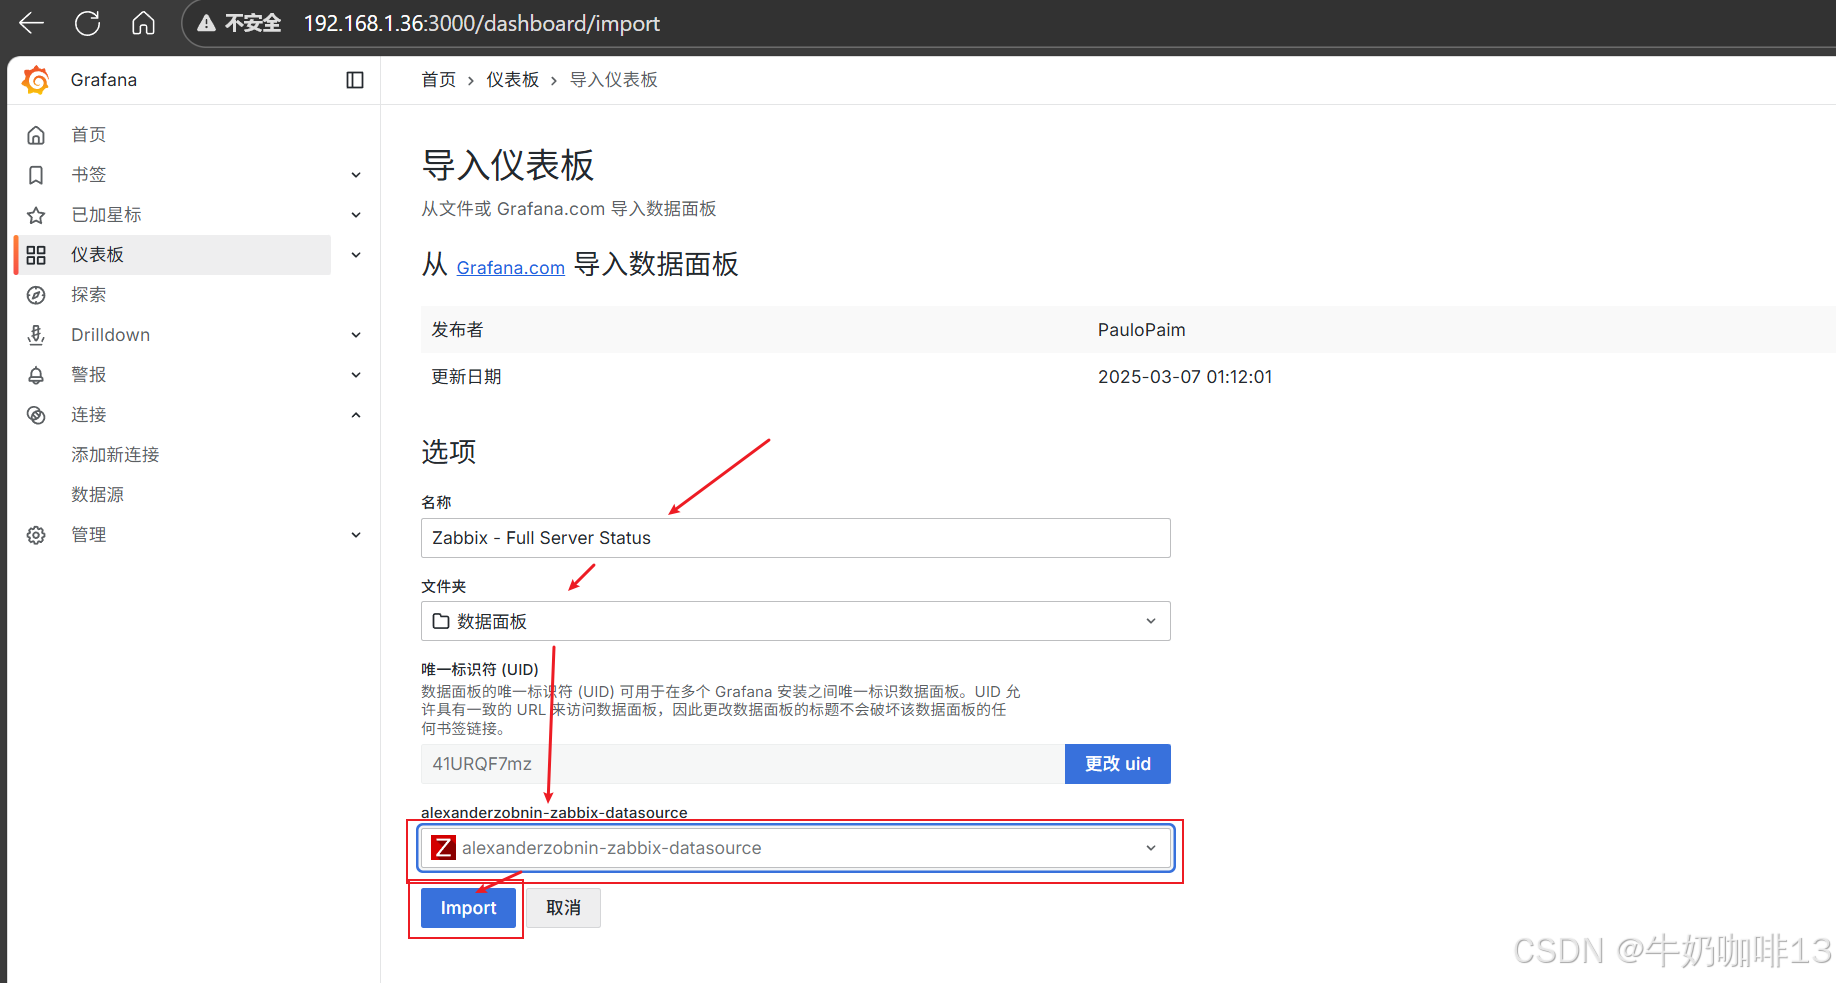
Task: Expand the 仪表板 sidebar section chevron
Action: pyautogui.click(x=356, y=255)
